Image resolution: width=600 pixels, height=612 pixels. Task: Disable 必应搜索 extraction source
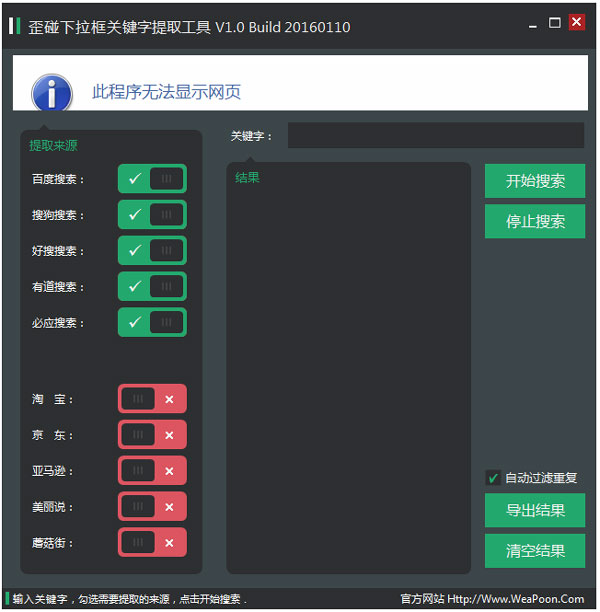(152, 323)
